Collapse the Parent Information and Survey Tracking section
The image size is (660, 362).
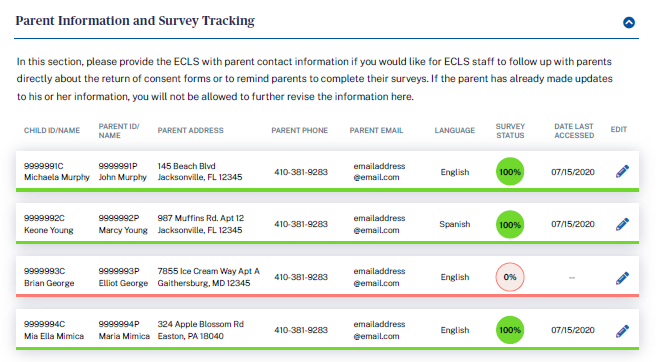coord(629,22)
